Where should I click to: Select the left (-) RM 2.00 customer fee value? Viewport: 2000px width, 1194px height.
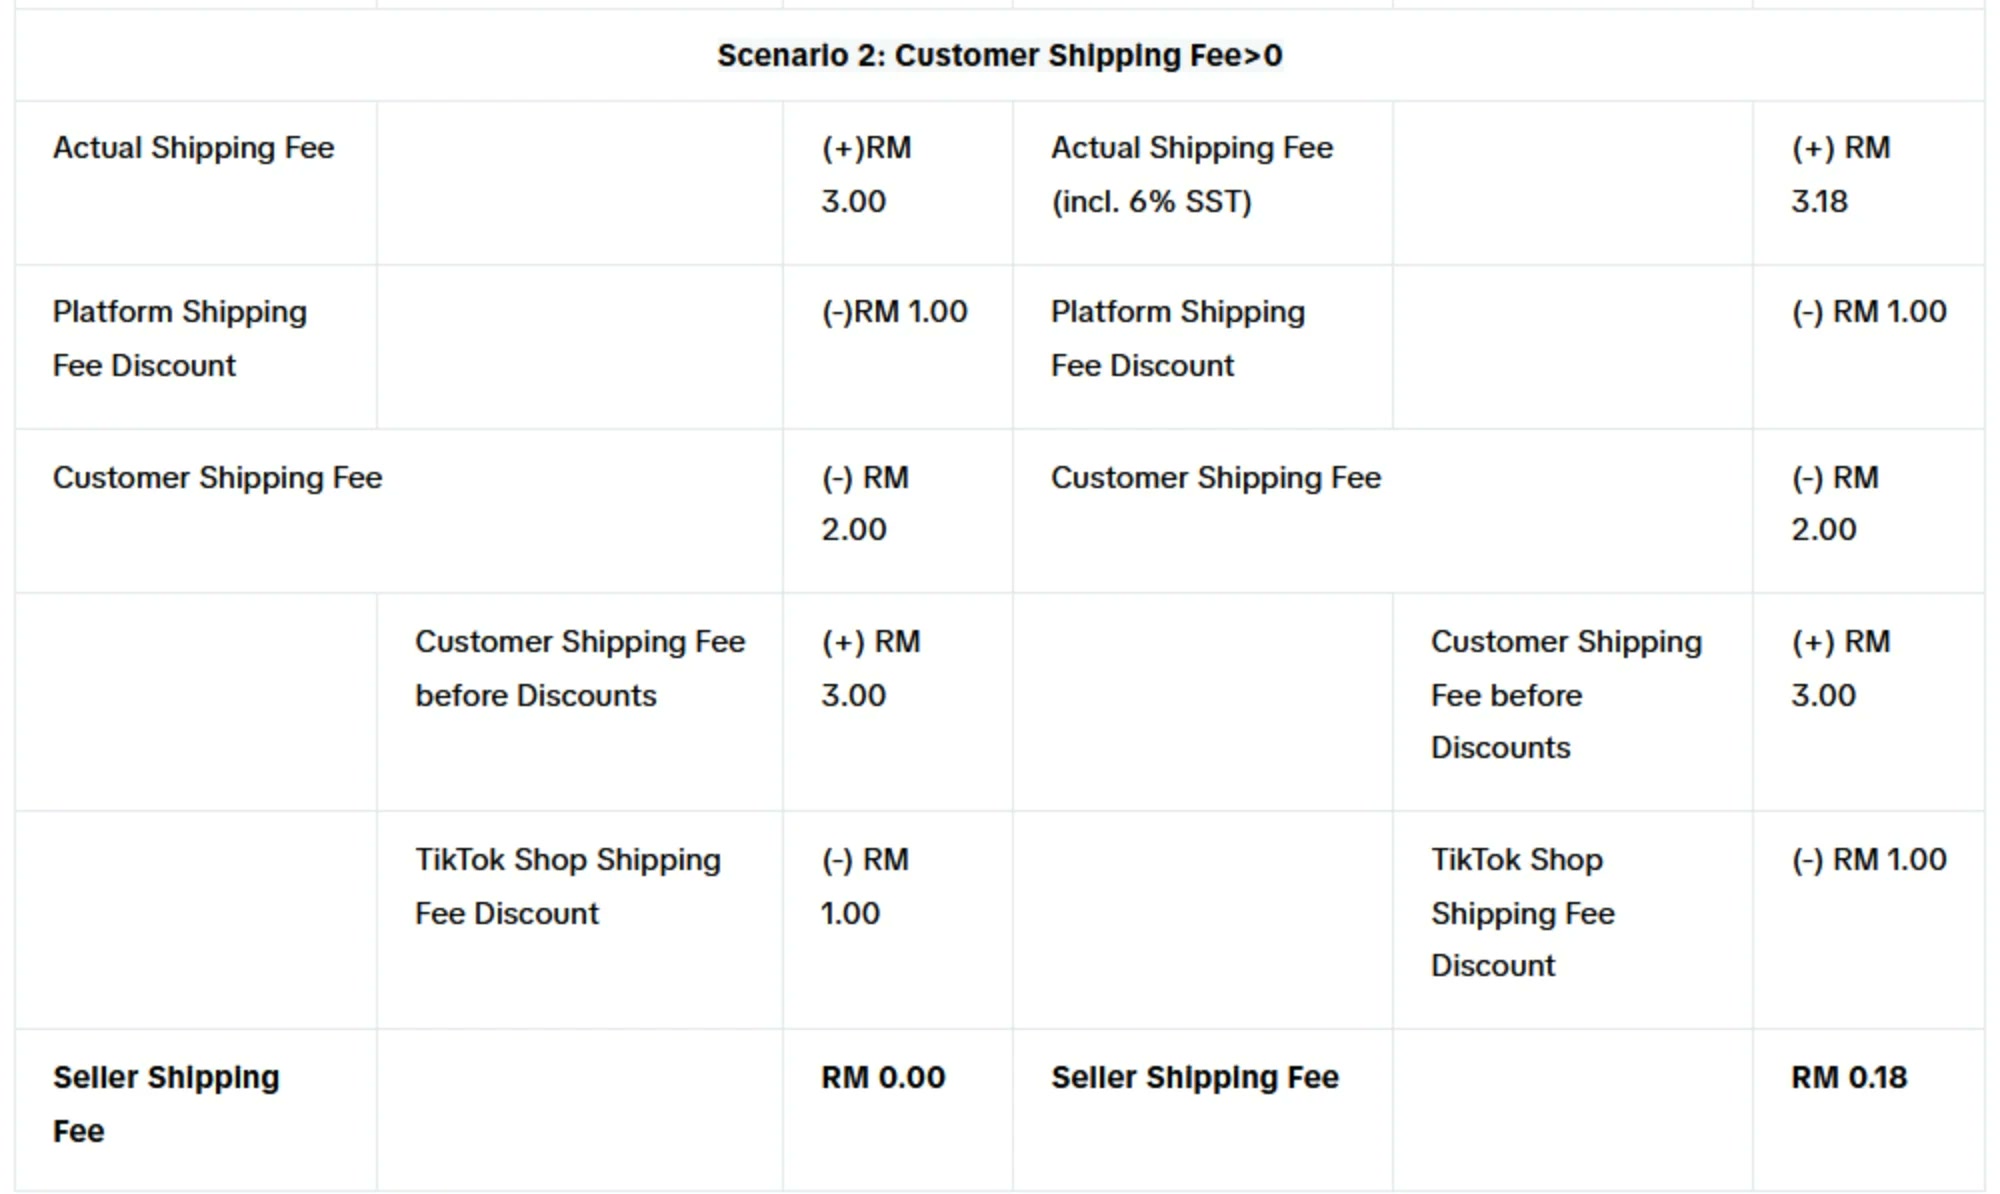tap(865, 503)
